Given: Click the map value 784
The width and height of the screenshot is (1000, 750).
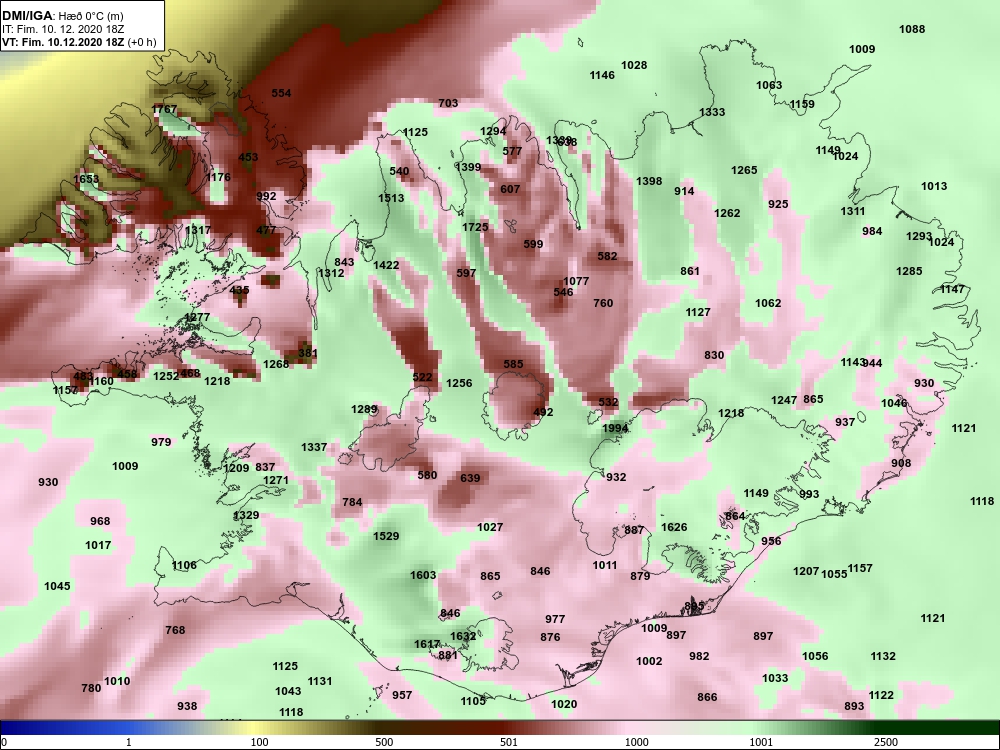Looking at the screenshot, I should coord(352,503).
